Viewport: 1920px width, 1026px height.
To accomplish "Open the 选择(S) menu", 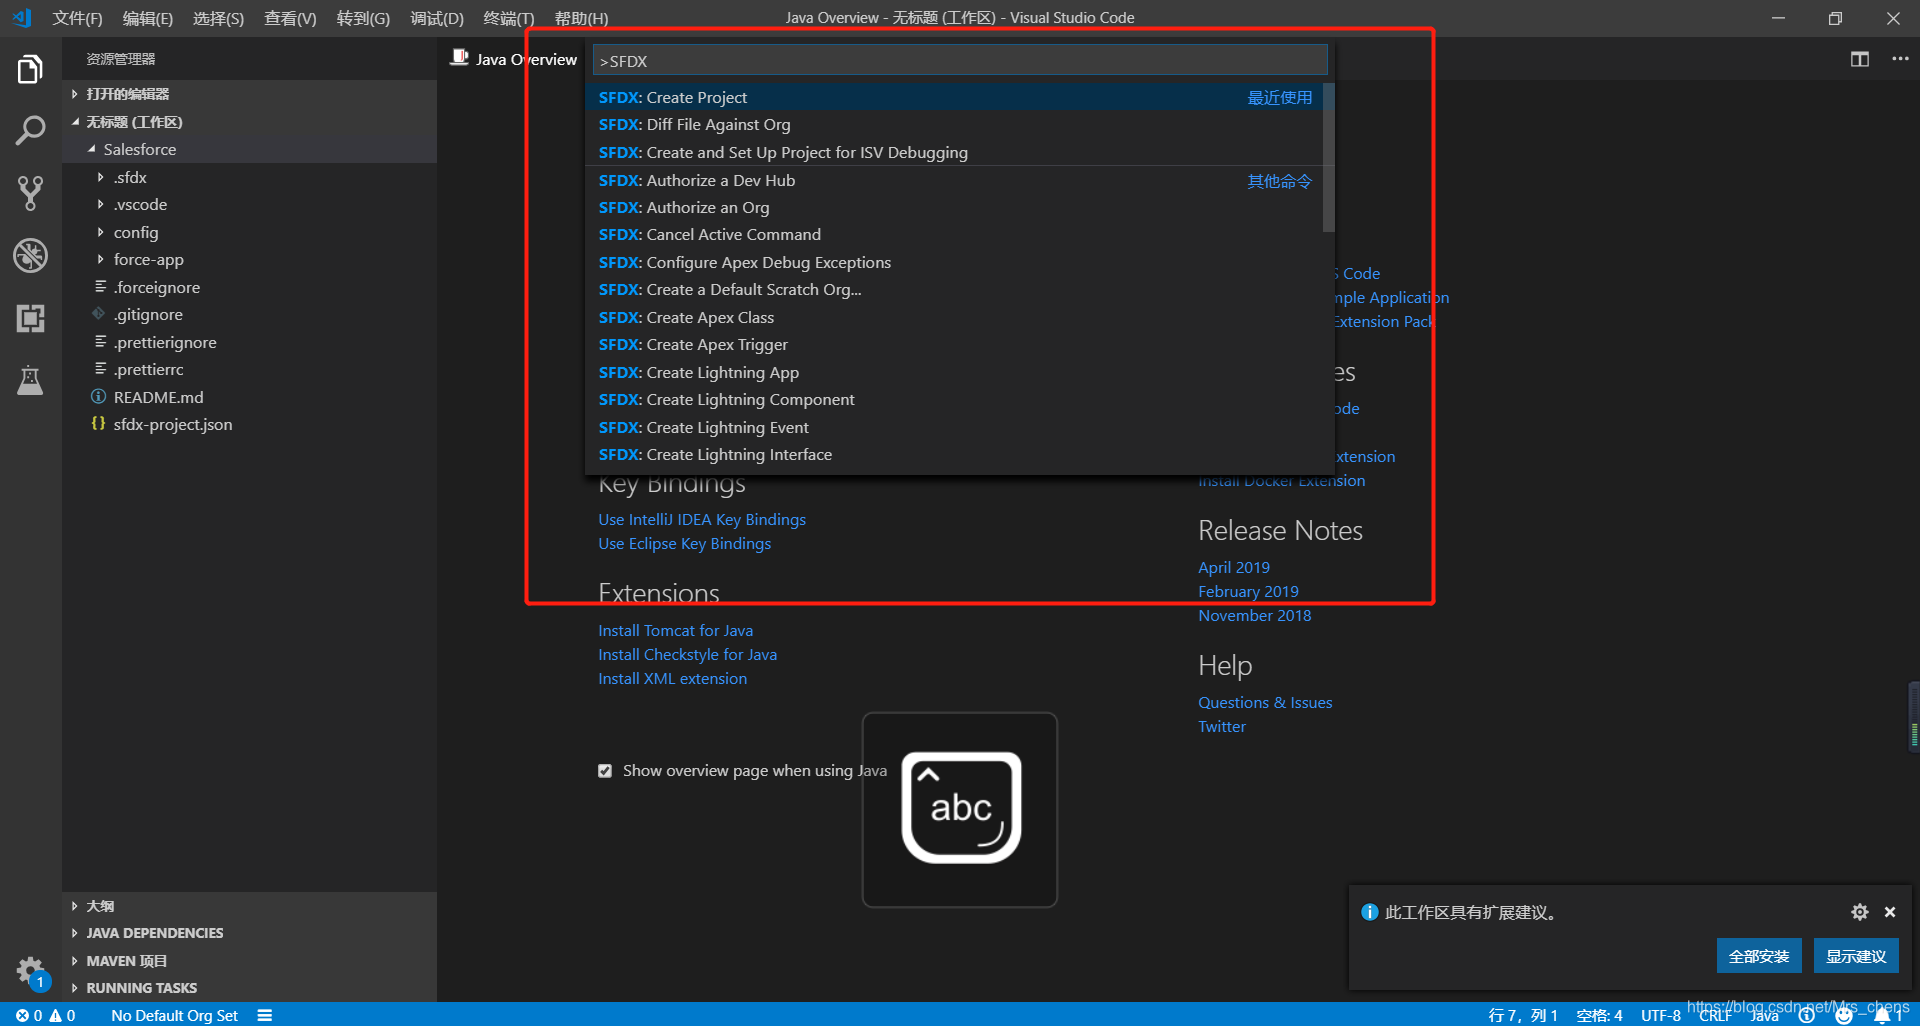I will click(x=218, y=18).
